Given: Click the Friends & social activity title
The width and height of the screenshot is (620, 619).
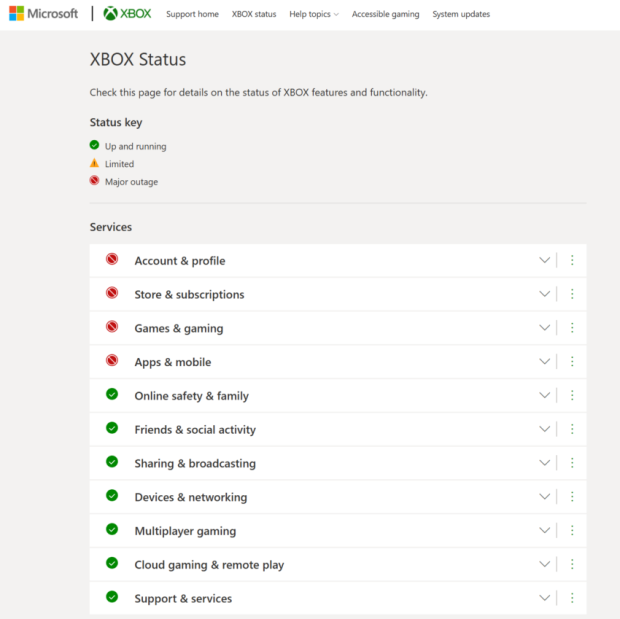Looking at the screenshot, I should pyautogui.click(x=195, y=430).
